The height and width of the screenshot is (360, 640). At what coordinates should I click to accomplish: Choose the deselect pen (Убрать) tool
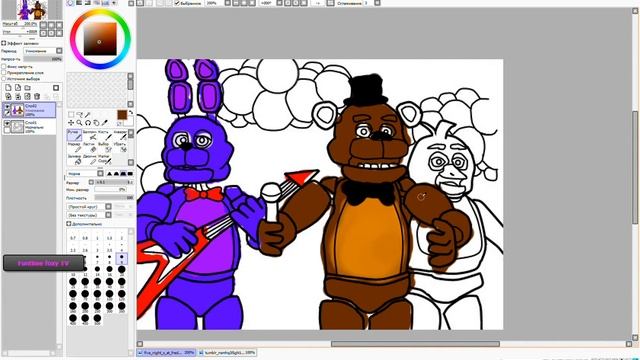120,147
